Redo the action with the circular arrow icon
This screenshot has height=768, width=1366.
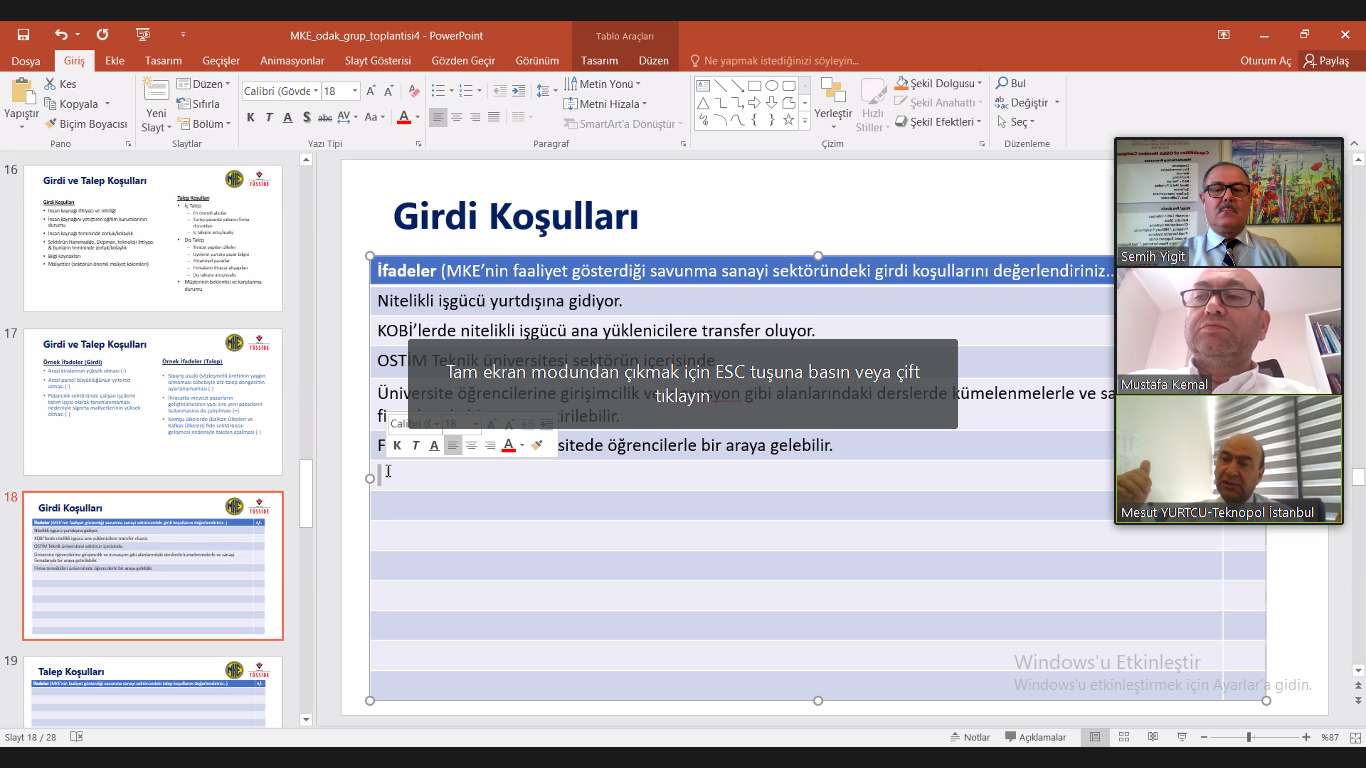102,35
